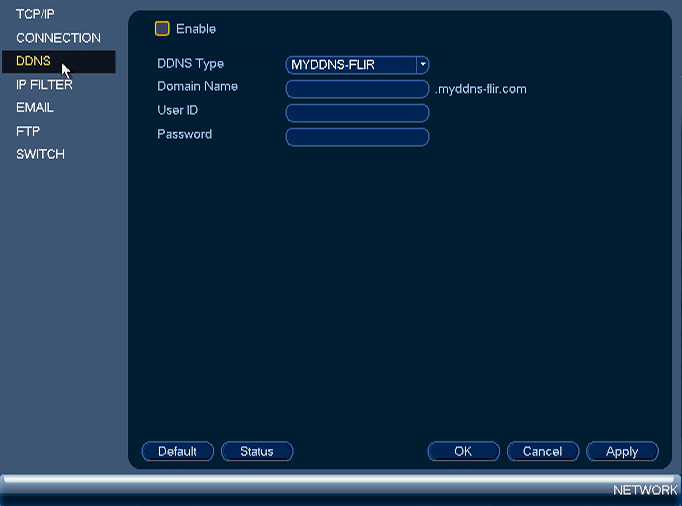Open the FTP settings page
Viewport: 682px width, 506px height.
28,131
